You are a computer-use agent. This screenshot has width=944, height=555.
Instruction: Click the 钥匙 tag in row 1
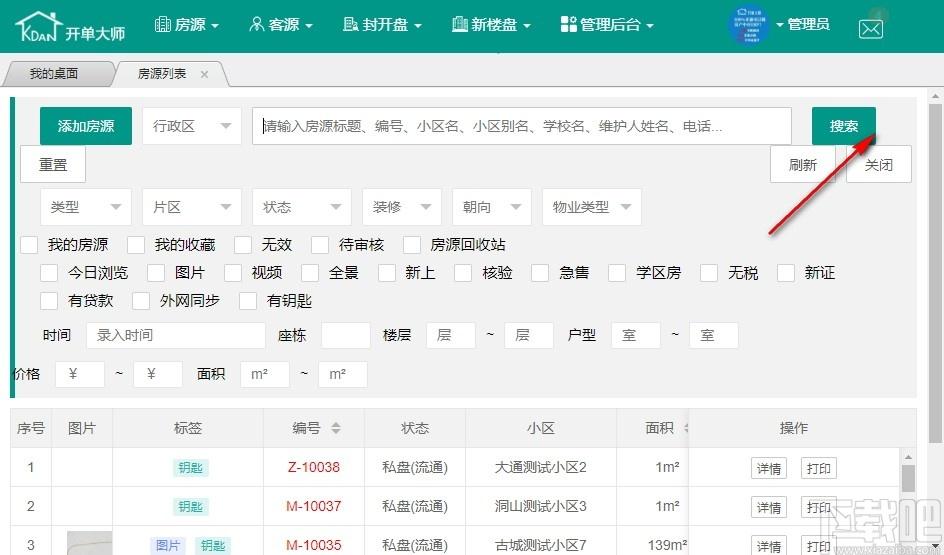click(x=191, y=468)
